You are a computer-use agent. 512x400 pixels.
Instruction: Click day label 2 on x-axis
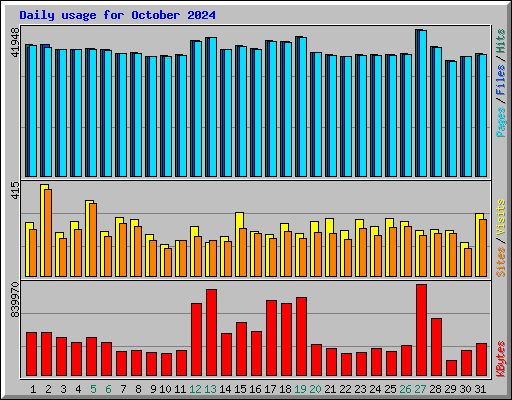pyautogui.click(x=48, y=389)
